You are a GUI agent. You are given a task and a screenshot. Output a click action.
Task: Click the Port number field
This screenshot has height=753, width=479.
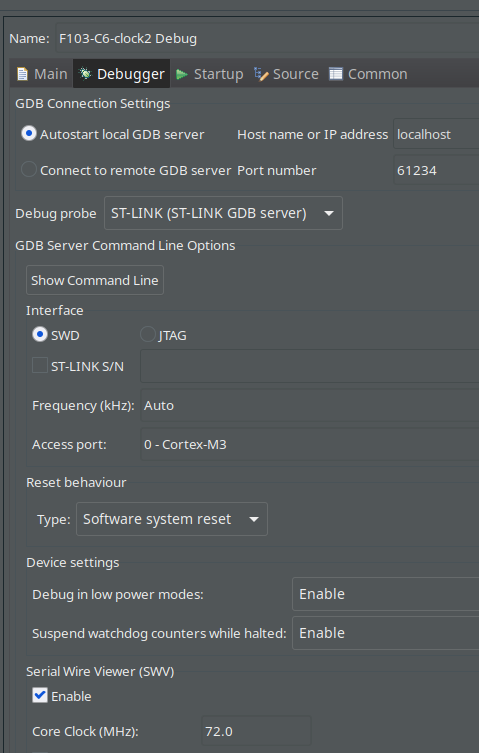436,170
